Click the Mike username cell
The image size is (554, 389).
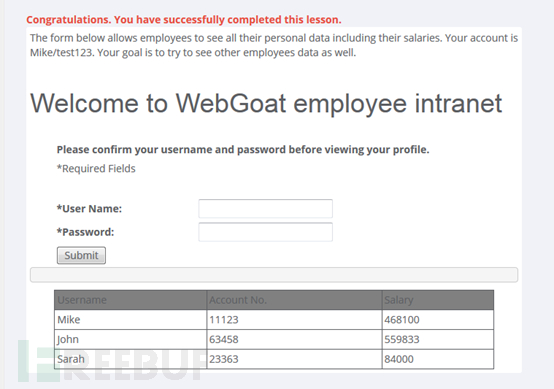[x=130, y=320]
